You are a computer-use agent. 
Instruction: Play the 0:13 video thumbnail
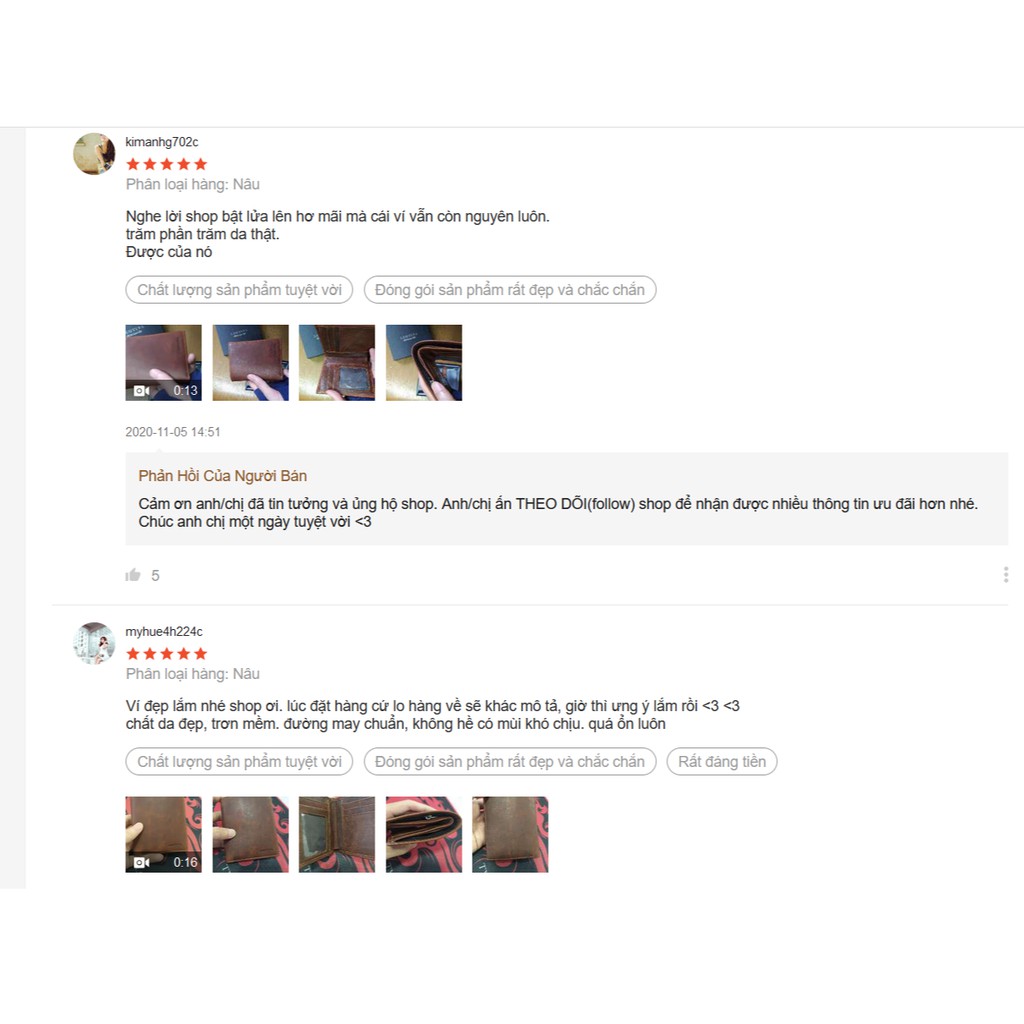pos(163,362)
